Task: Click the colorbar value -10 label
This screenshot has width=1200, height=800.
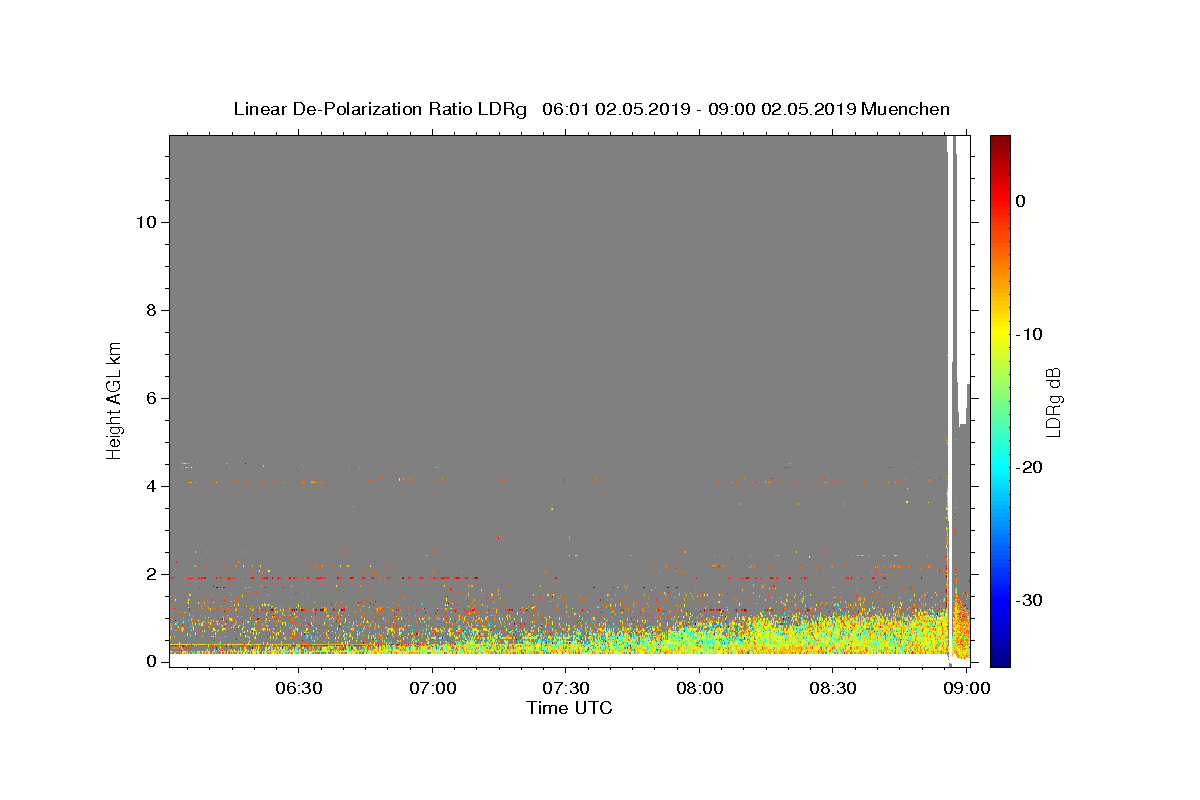Action: 1029,334
